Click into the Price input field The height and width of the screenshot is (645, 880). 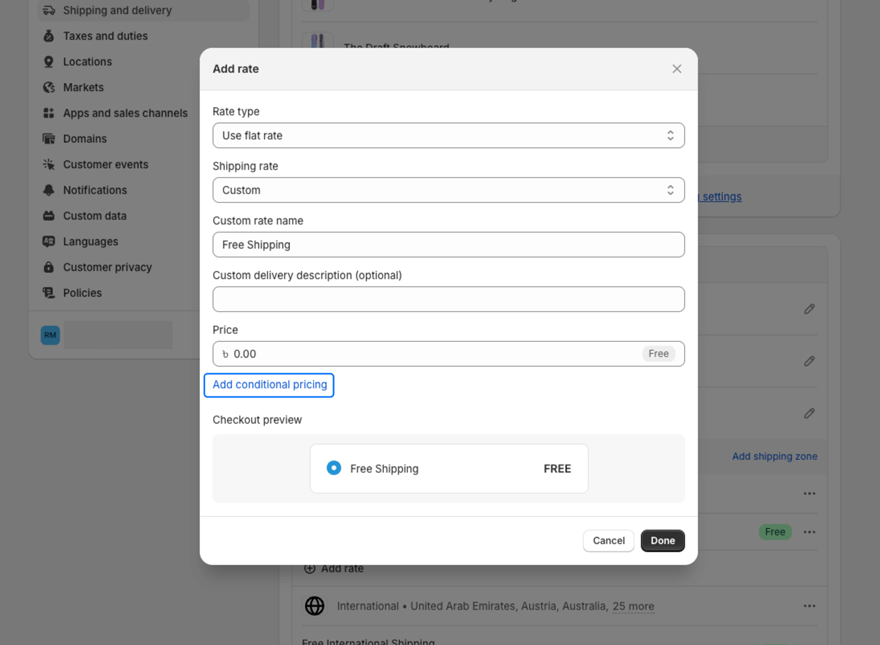coord(430,354)
